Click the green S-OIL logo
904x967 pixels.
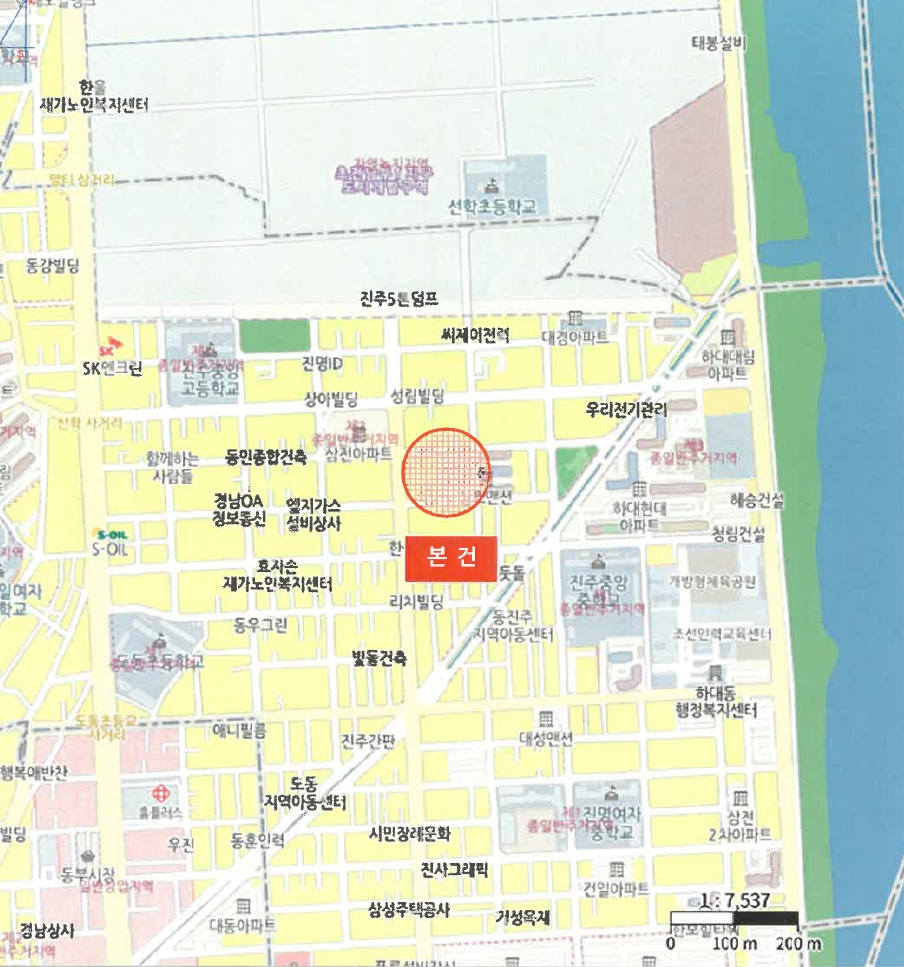110,534
